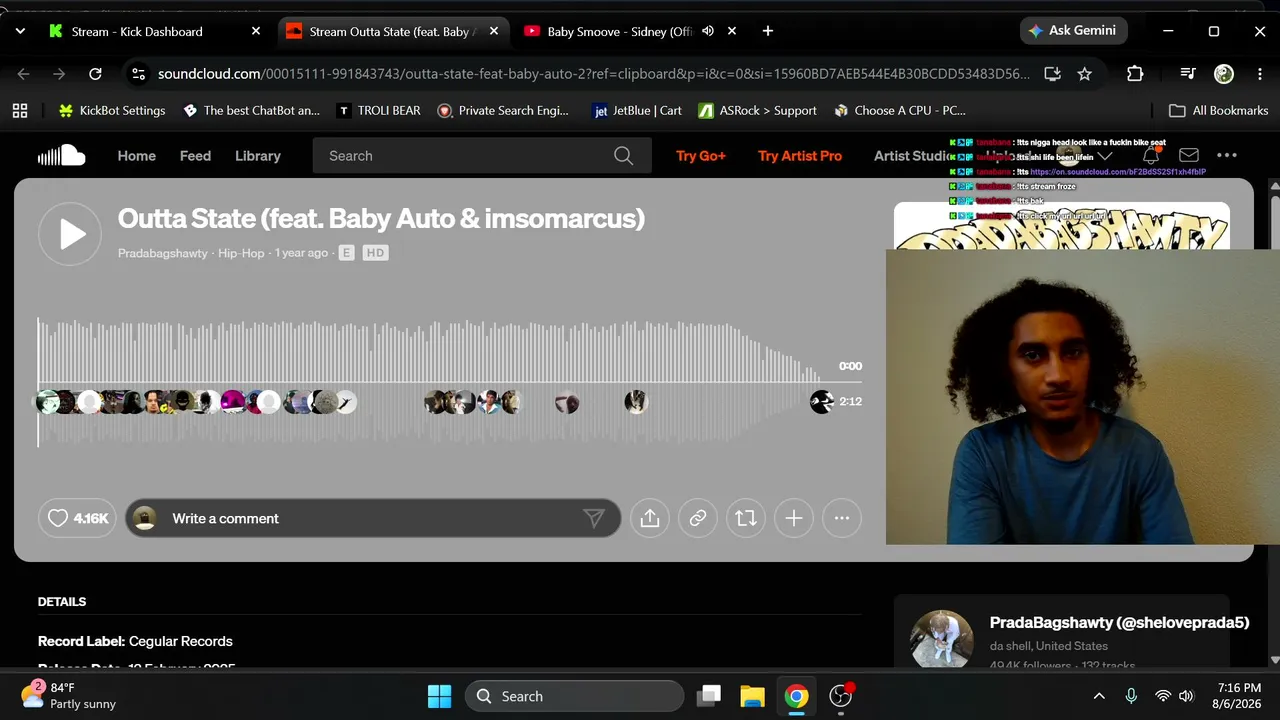This screenshot has width=1280, height=720.
Task: Open the Chrome apps grid
Action: (20, 111)
